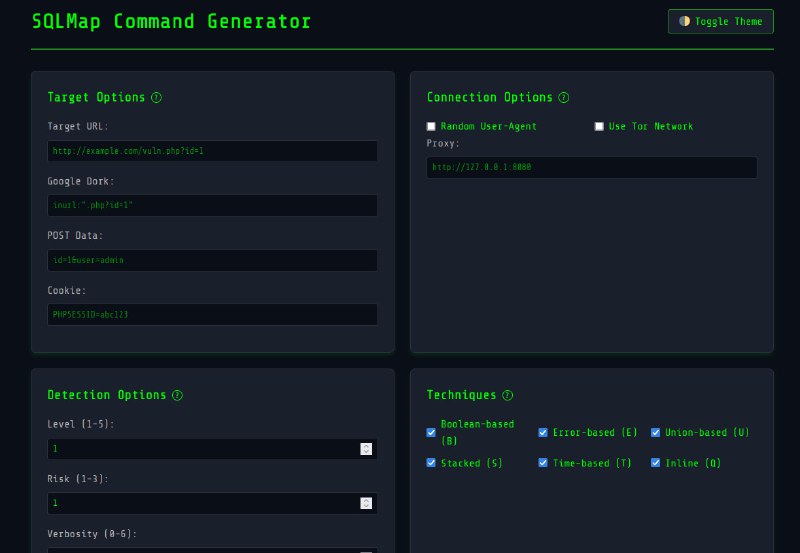
Task: Uncheck the Union-based (U) technique
Action: [656, 433]
